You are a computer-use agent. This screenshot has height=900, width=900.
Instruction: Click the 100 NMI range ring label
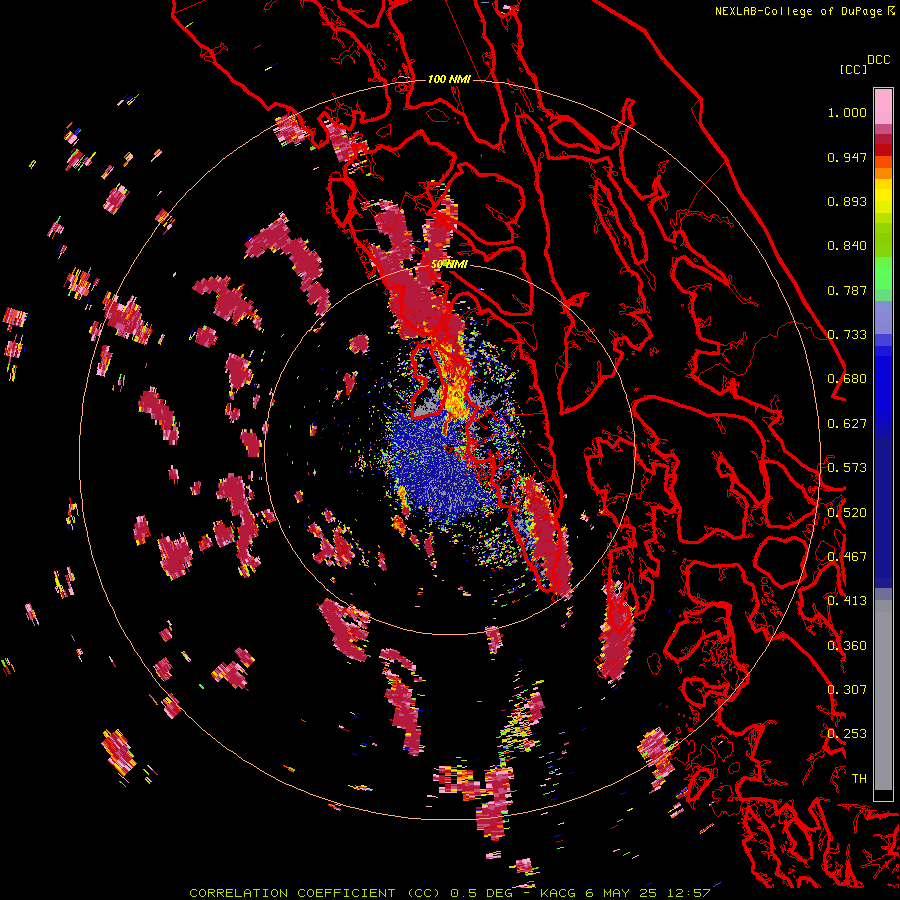click(x=449, y=79)
